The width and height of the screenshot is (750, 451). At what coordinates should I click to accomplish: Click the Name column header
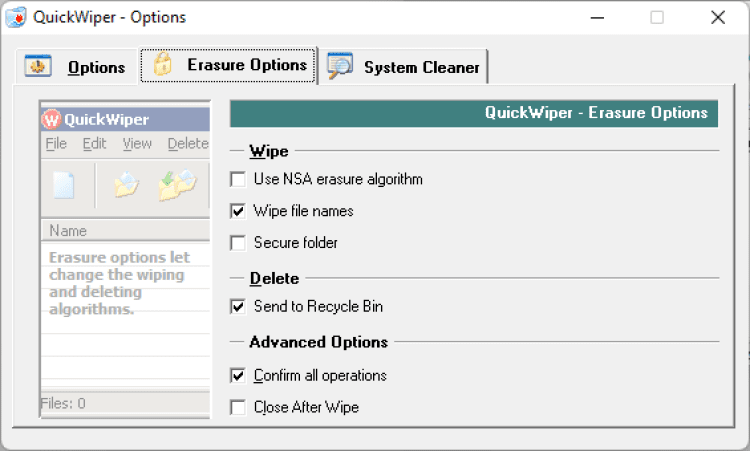point(68,231)
